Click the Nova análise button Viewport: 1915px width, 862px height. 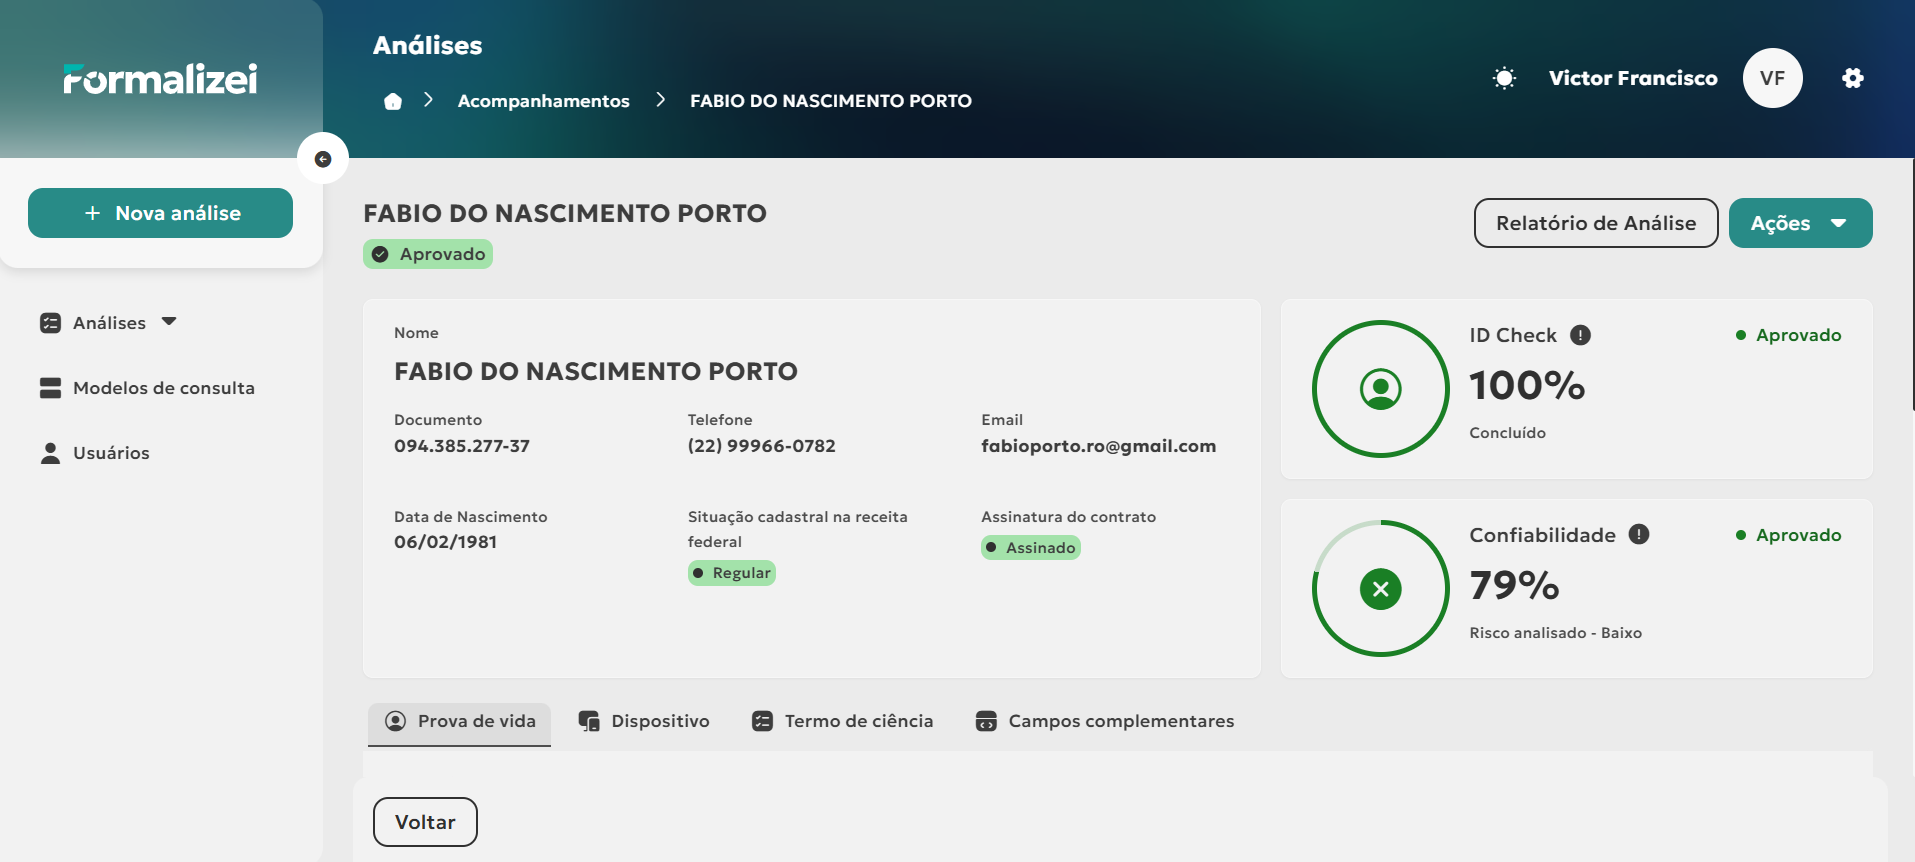click(x=160, y=213)
